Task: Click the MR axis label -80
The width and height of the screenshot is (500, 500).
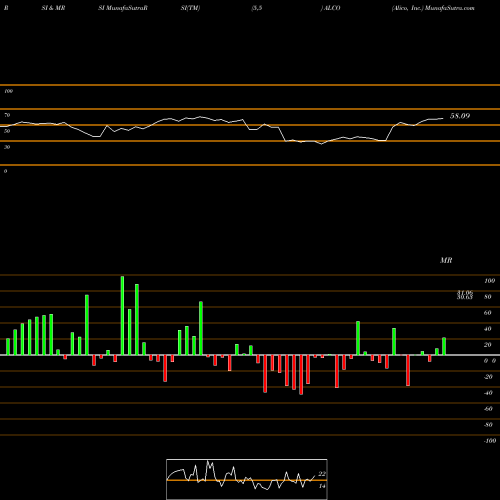Action: (488, 425)
